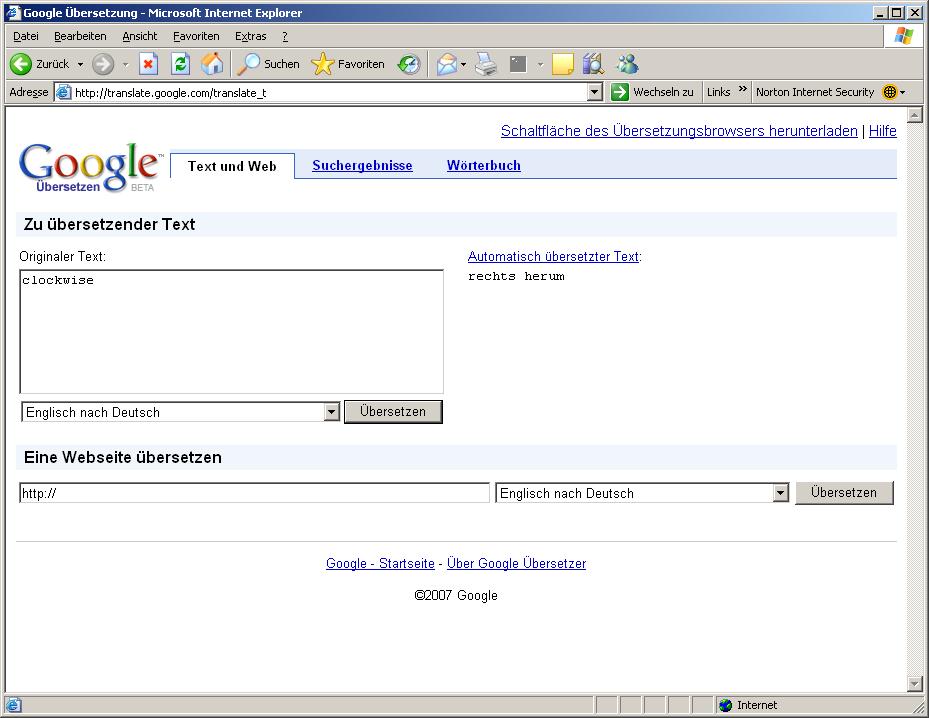Click the Windows flag logo
This screenshot has height=718, width=929.
click(x=904, y=36)
